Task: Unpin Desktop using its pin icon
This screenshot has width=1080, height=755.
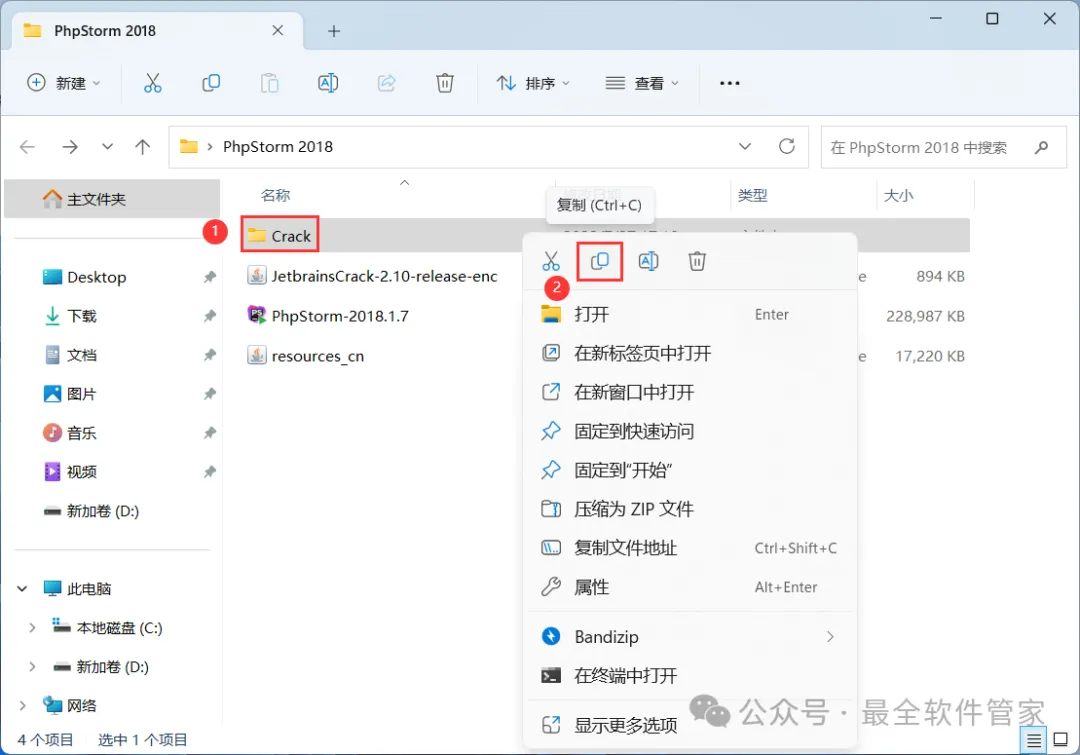Action: click(x=209, y=277)
